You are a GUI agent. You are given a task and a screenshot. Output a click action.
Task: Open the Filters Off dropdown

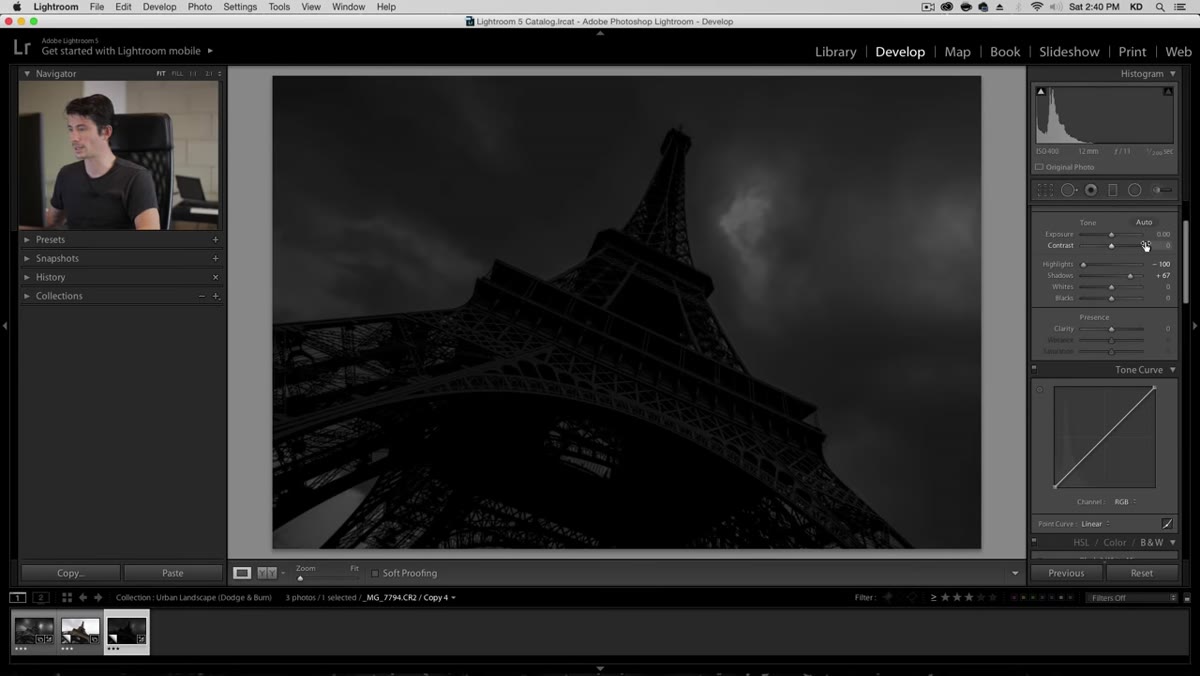[1133, 598]
